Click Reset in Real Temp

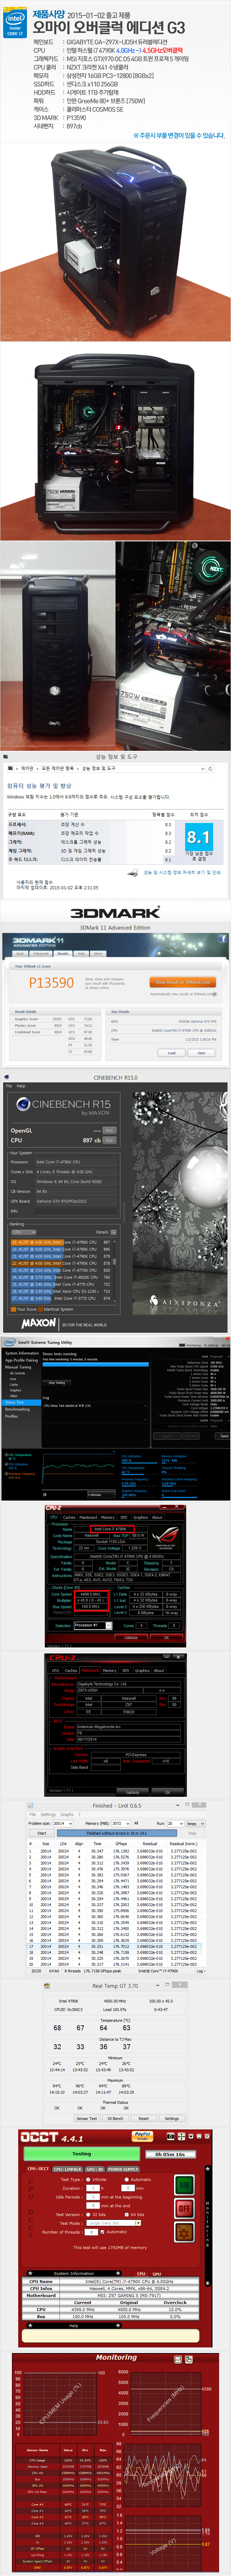143,2118
